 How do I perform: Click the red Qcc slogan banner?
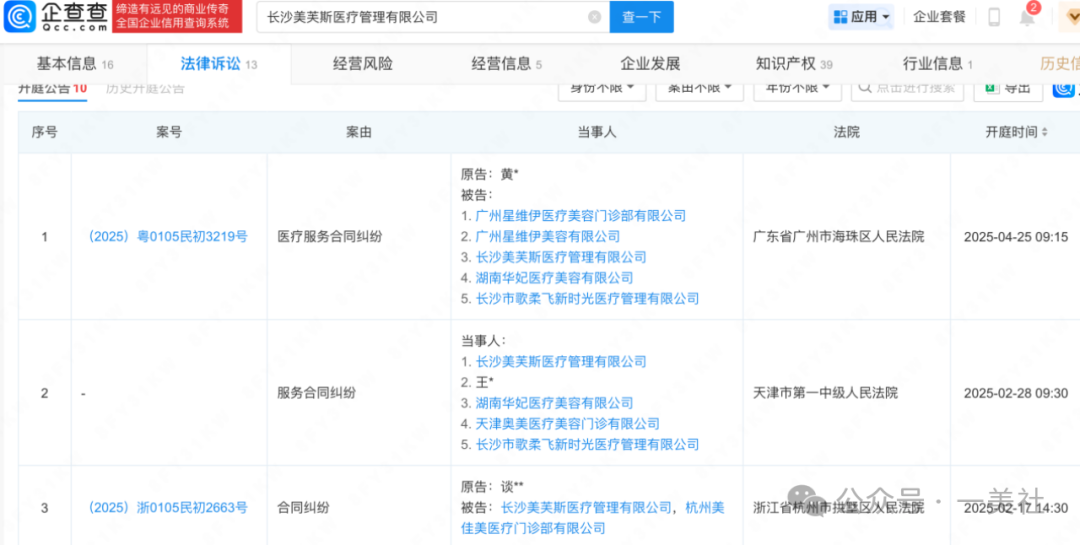177,17
